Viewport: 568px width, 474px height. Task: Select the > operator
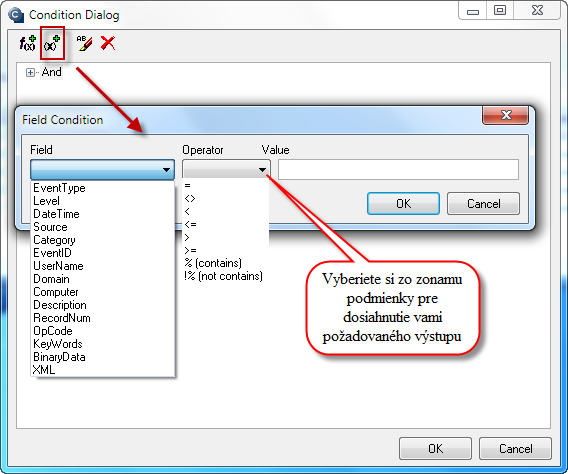point(226,238)
